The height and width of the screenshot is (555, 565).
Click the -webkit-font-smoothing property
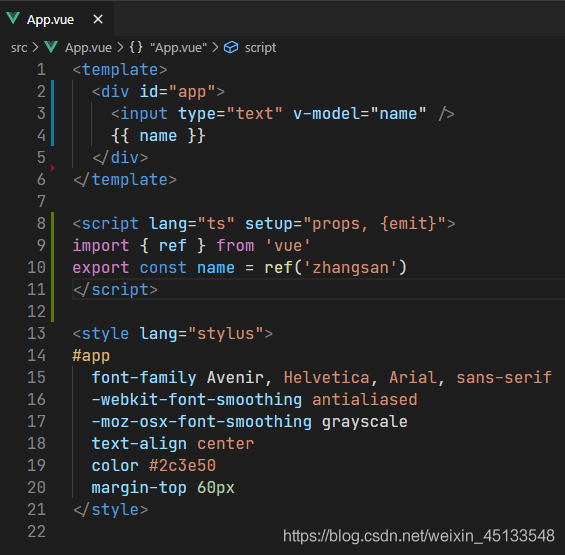pyautogui.click(x=197, y=400)
